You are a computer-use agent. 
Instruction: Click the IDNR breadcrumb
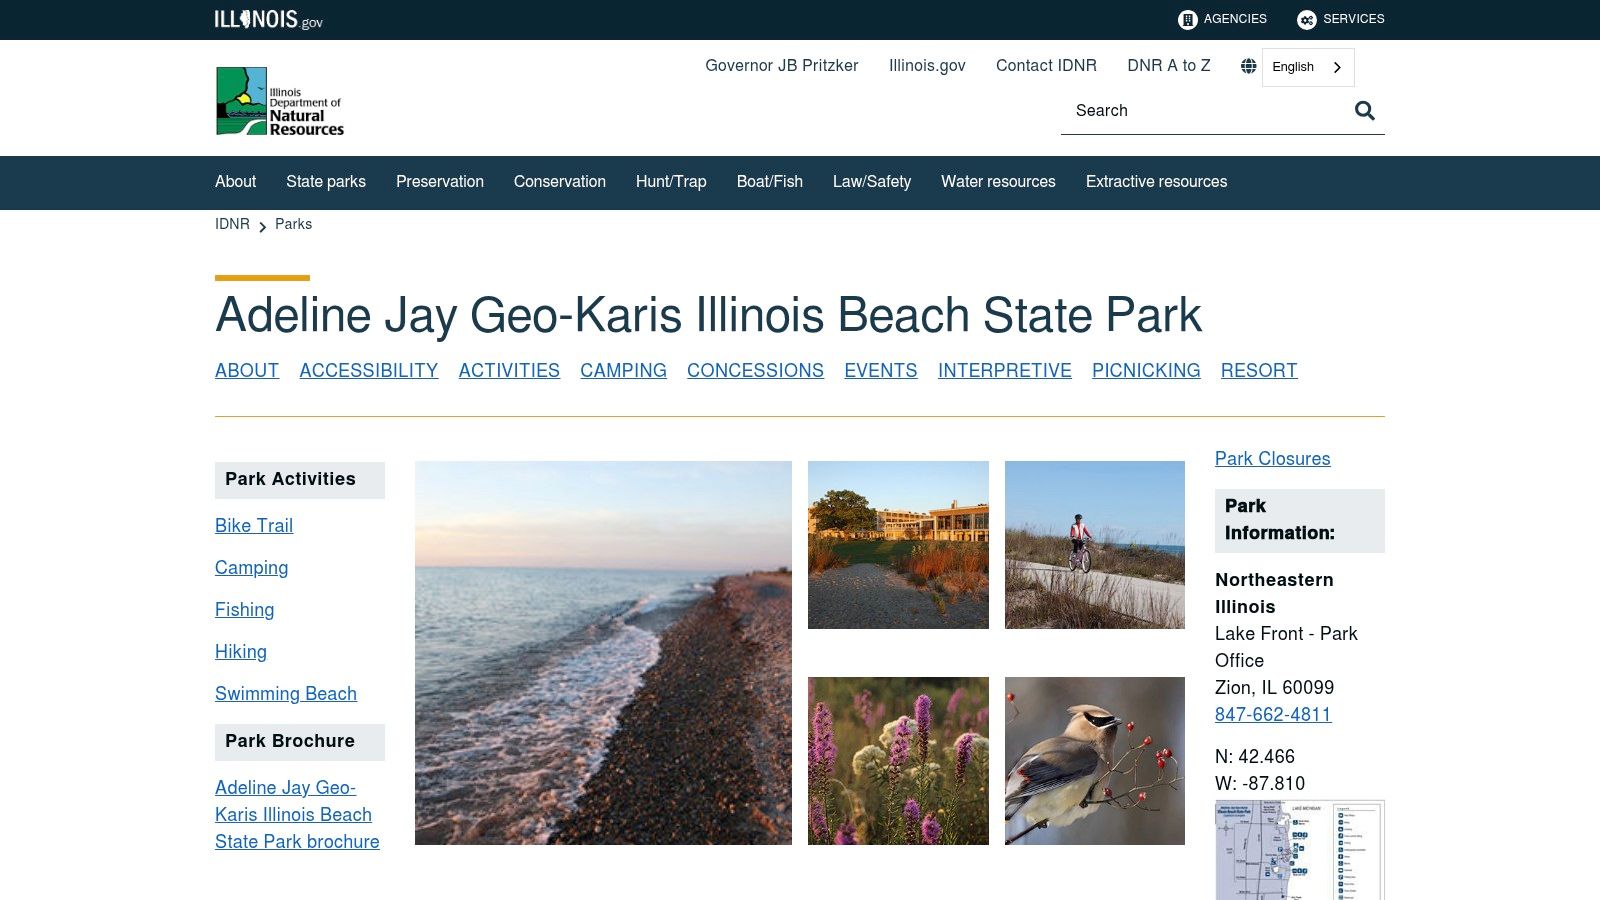[232, 224]
